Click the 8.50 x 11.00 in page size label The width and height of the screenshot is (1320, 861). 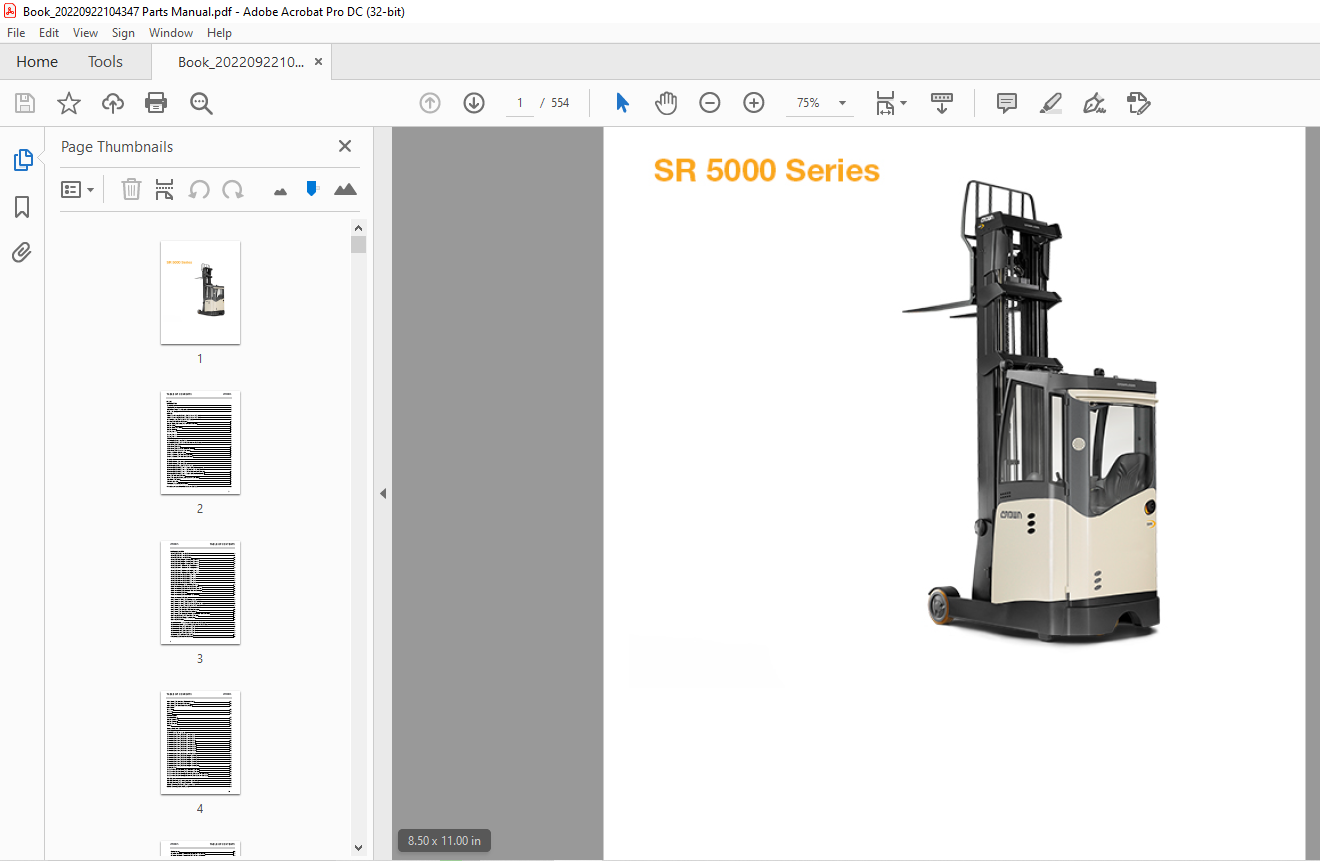444,841
